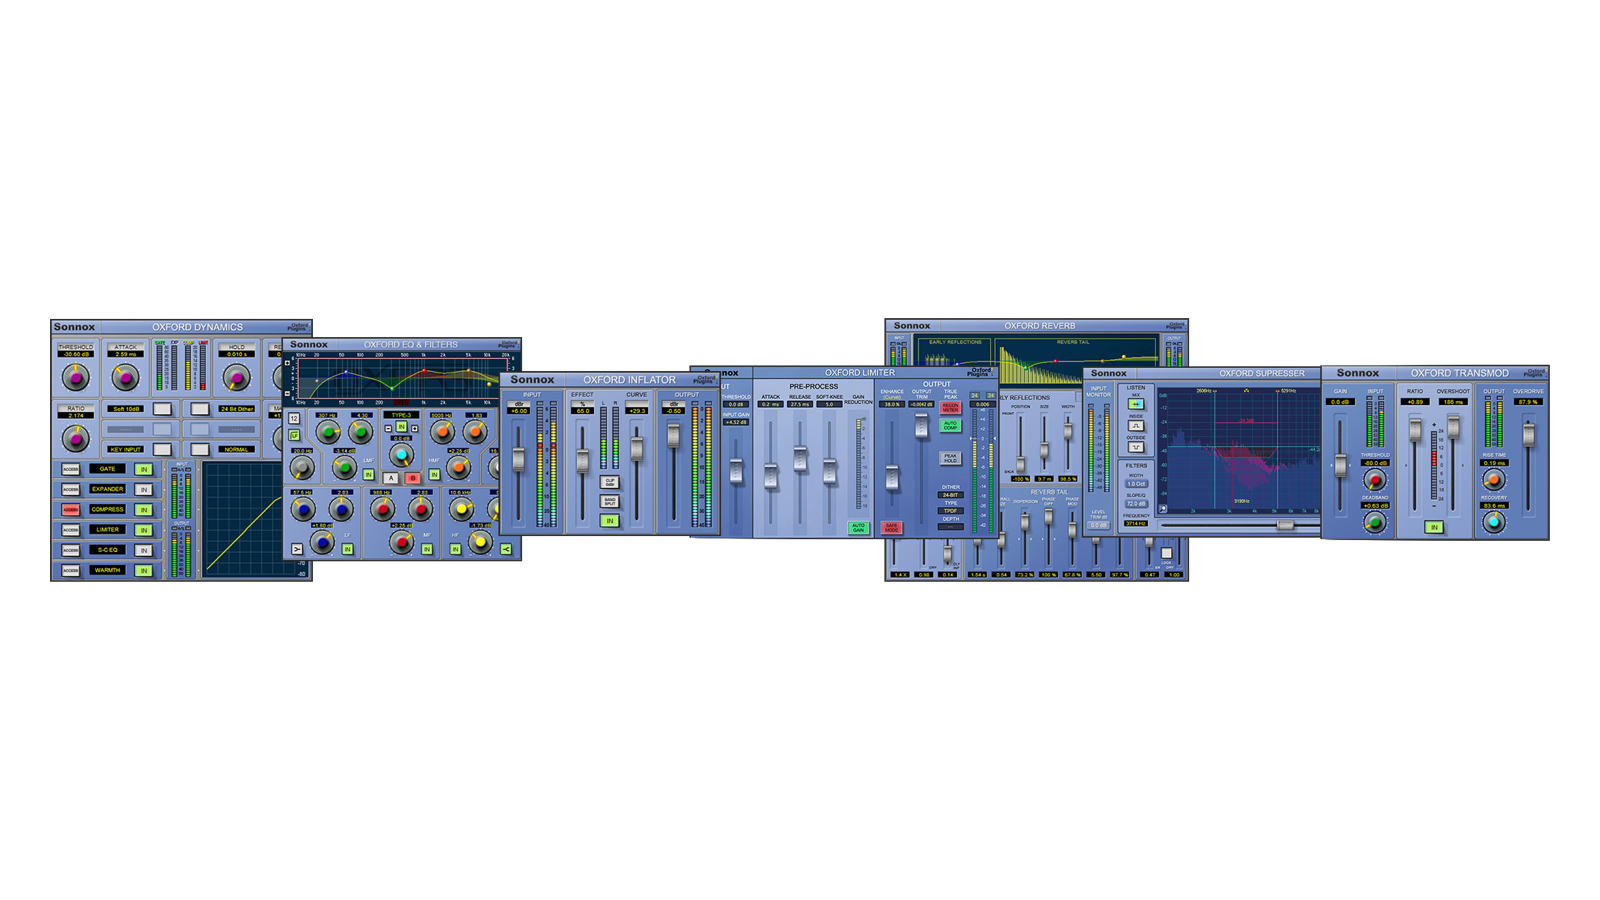Image resolution: width=1600 pixels, height=900 pixels.
Task: Click the Supresser frequency slider handle
Action: click(x=1285, y=525)
